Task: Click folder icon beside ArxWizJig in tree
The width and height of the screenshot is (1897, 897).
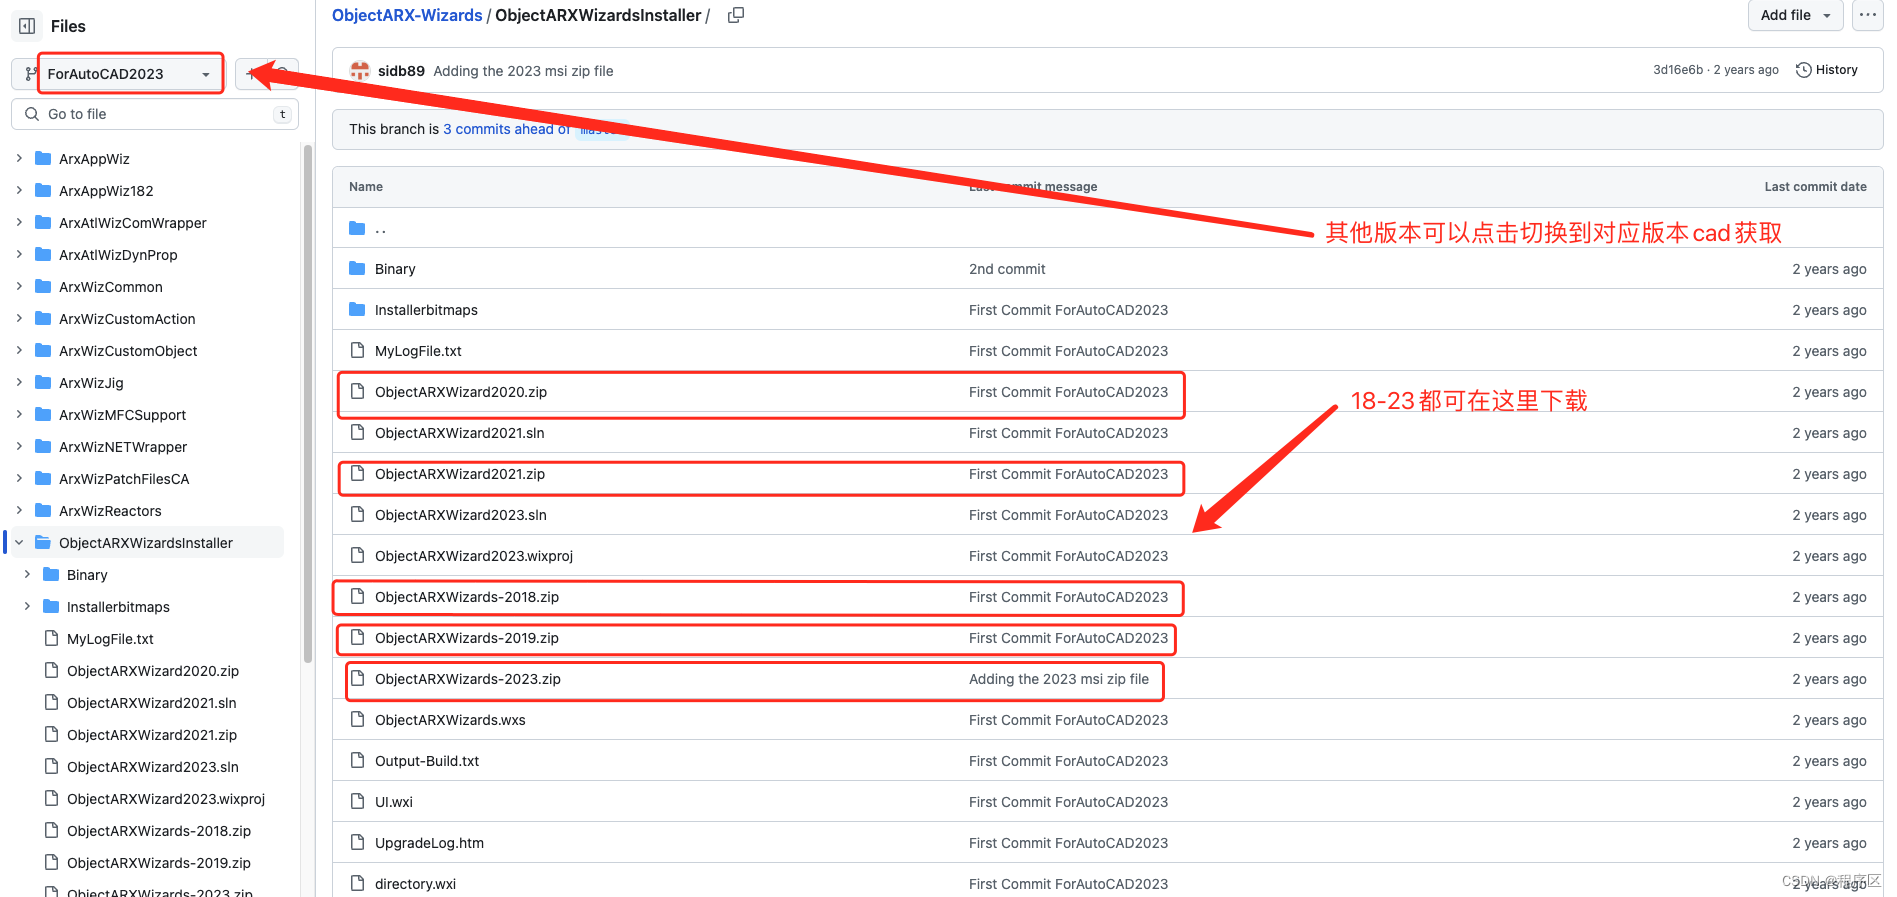Action: tap(43, 382)
